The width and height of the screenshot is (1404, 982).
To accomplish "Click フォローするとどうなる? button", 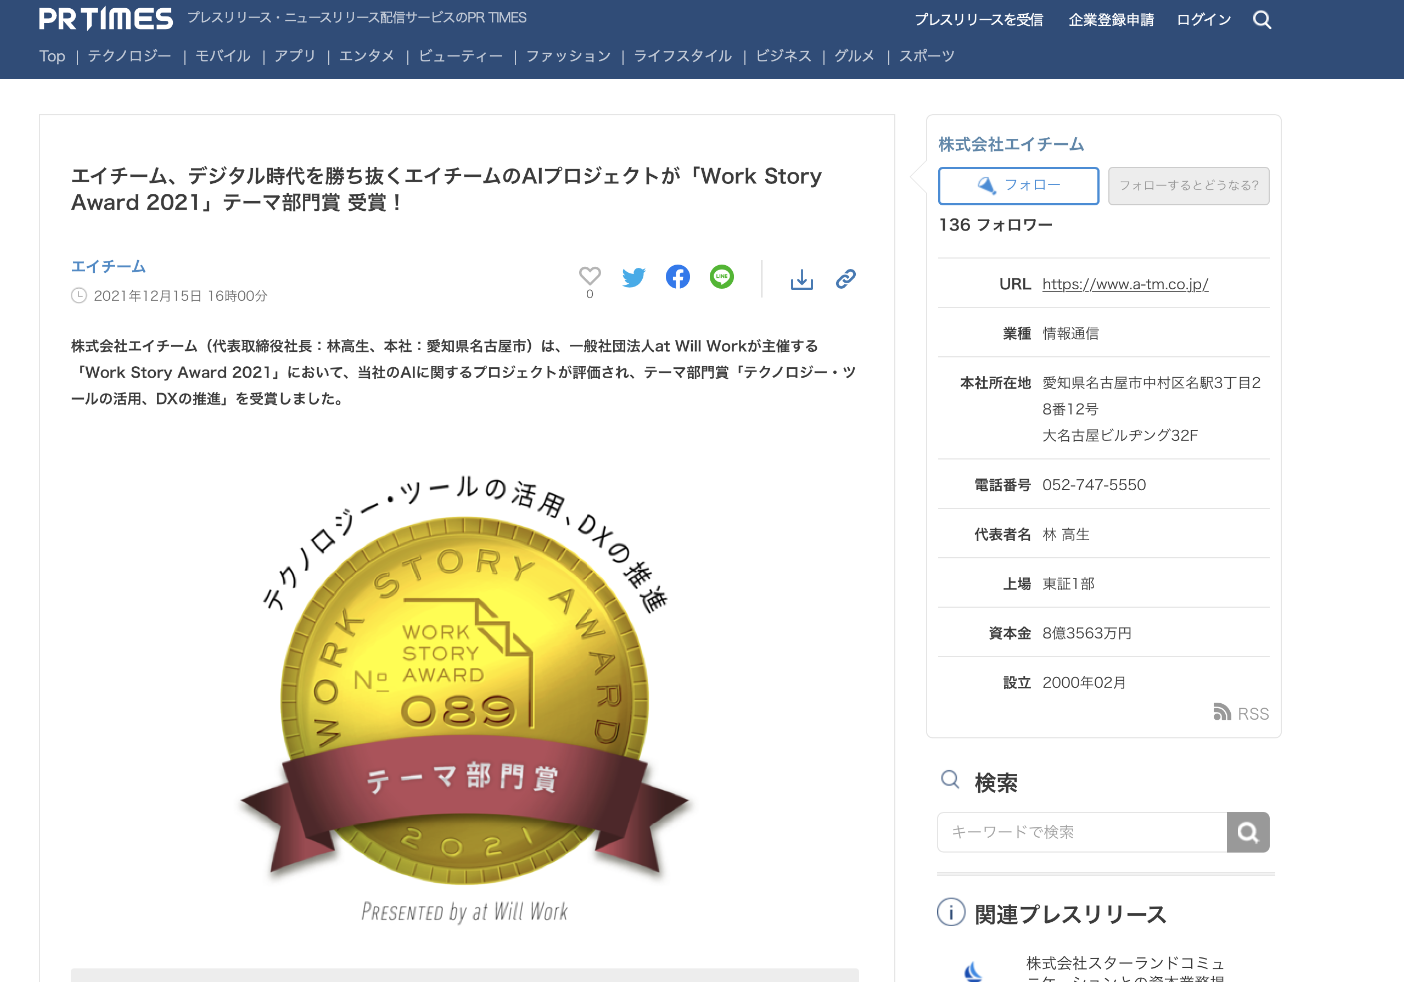I will pos(1189,186).
